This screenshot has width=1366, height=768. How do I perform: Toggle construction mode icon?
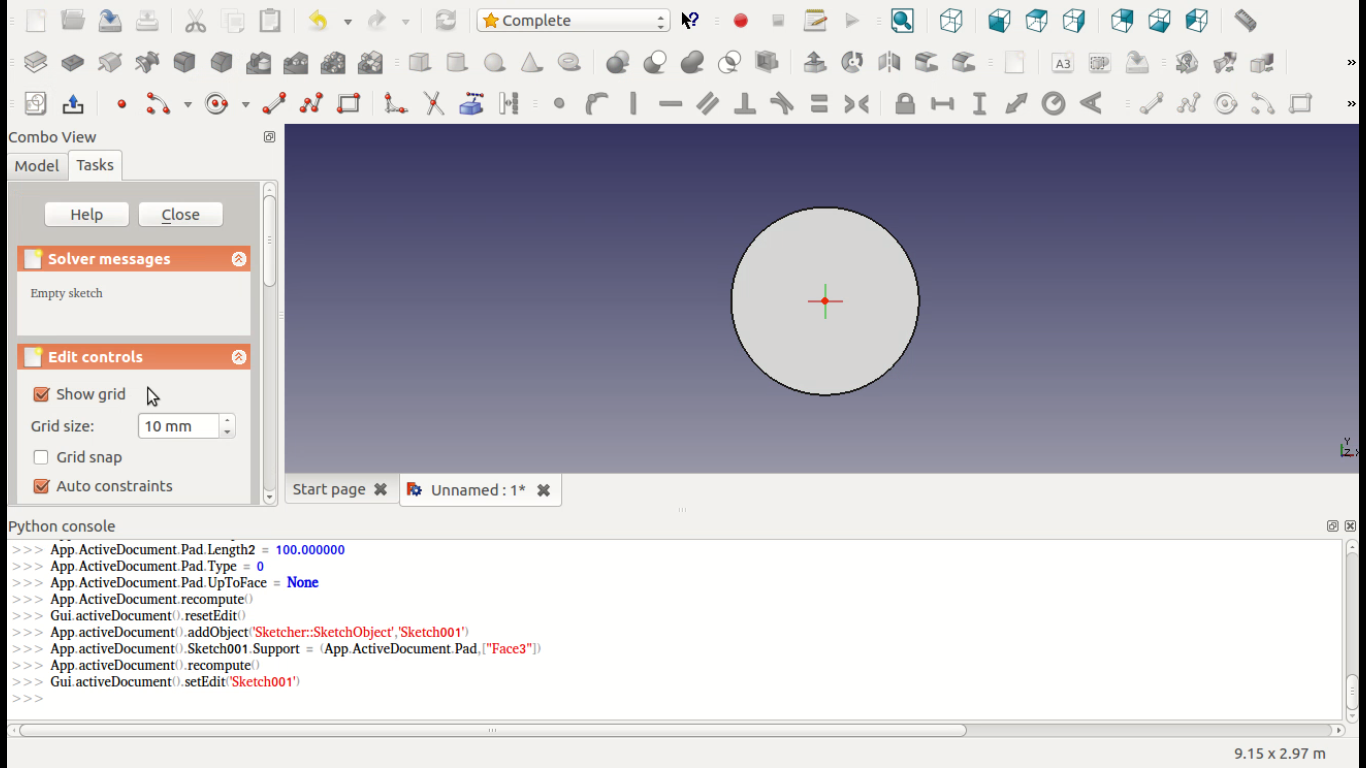509,104
